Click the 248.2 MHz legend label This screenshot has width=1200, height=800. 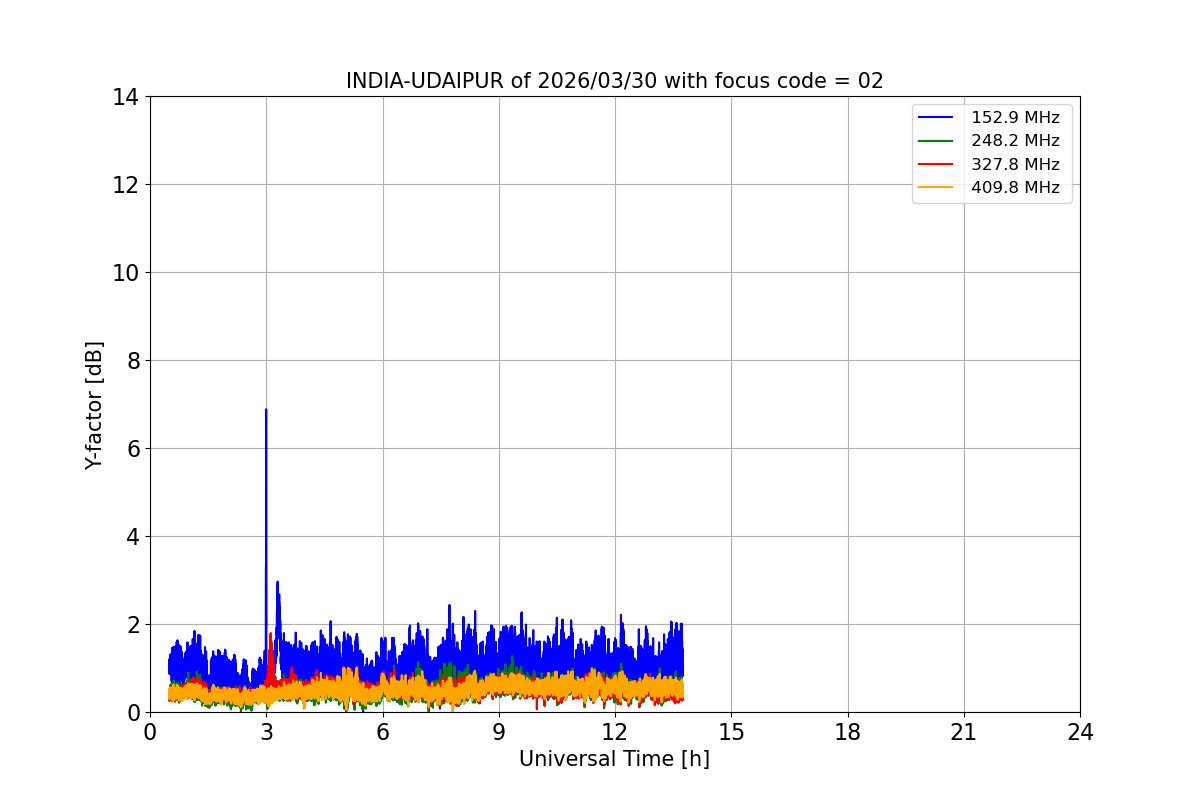pyautogui.click(x=1015, y=141)
